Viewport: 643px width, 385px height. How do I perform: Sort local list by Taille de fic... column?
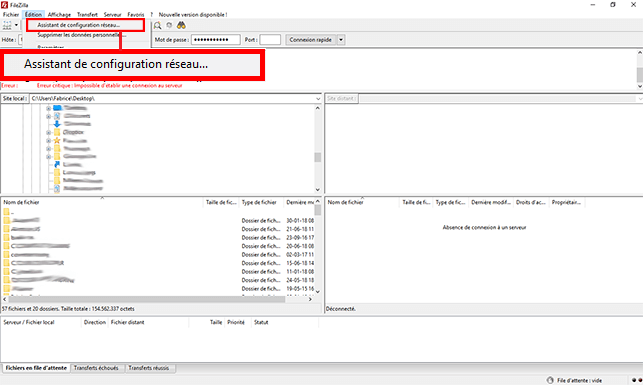(221, 202)
